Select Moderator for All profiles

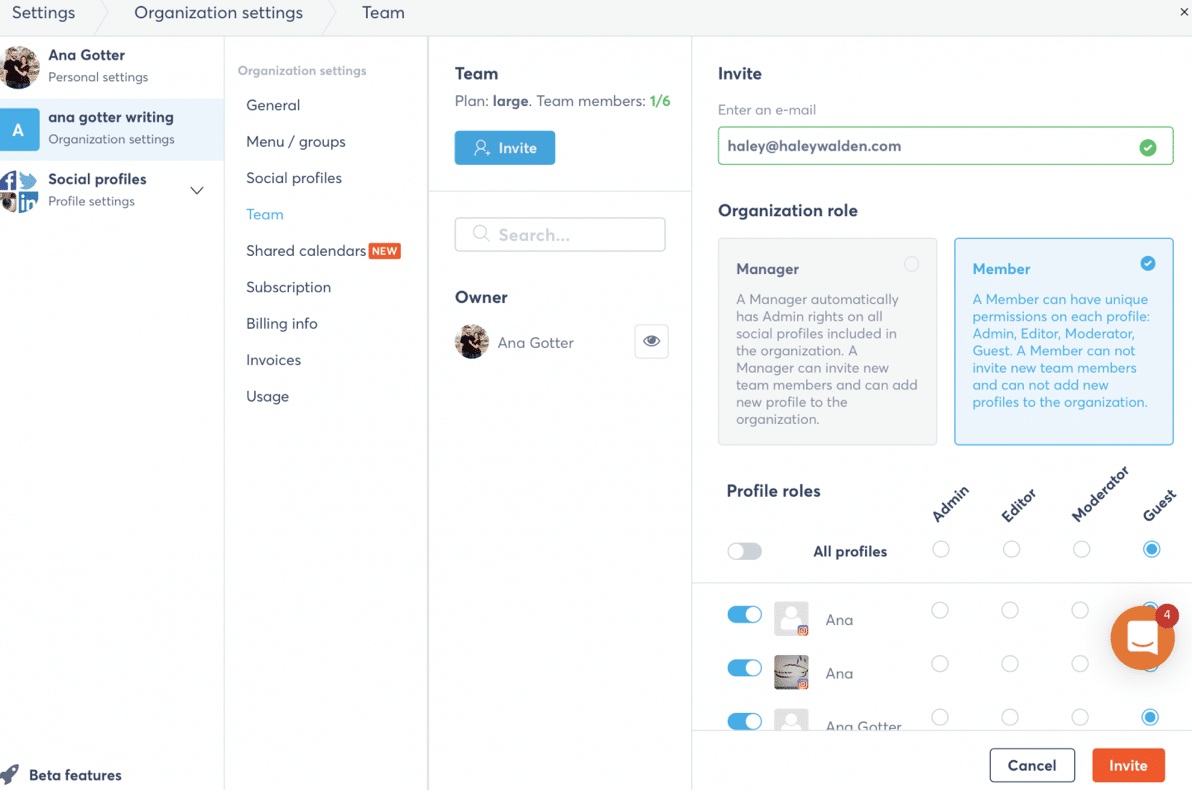click(1081, 550)
